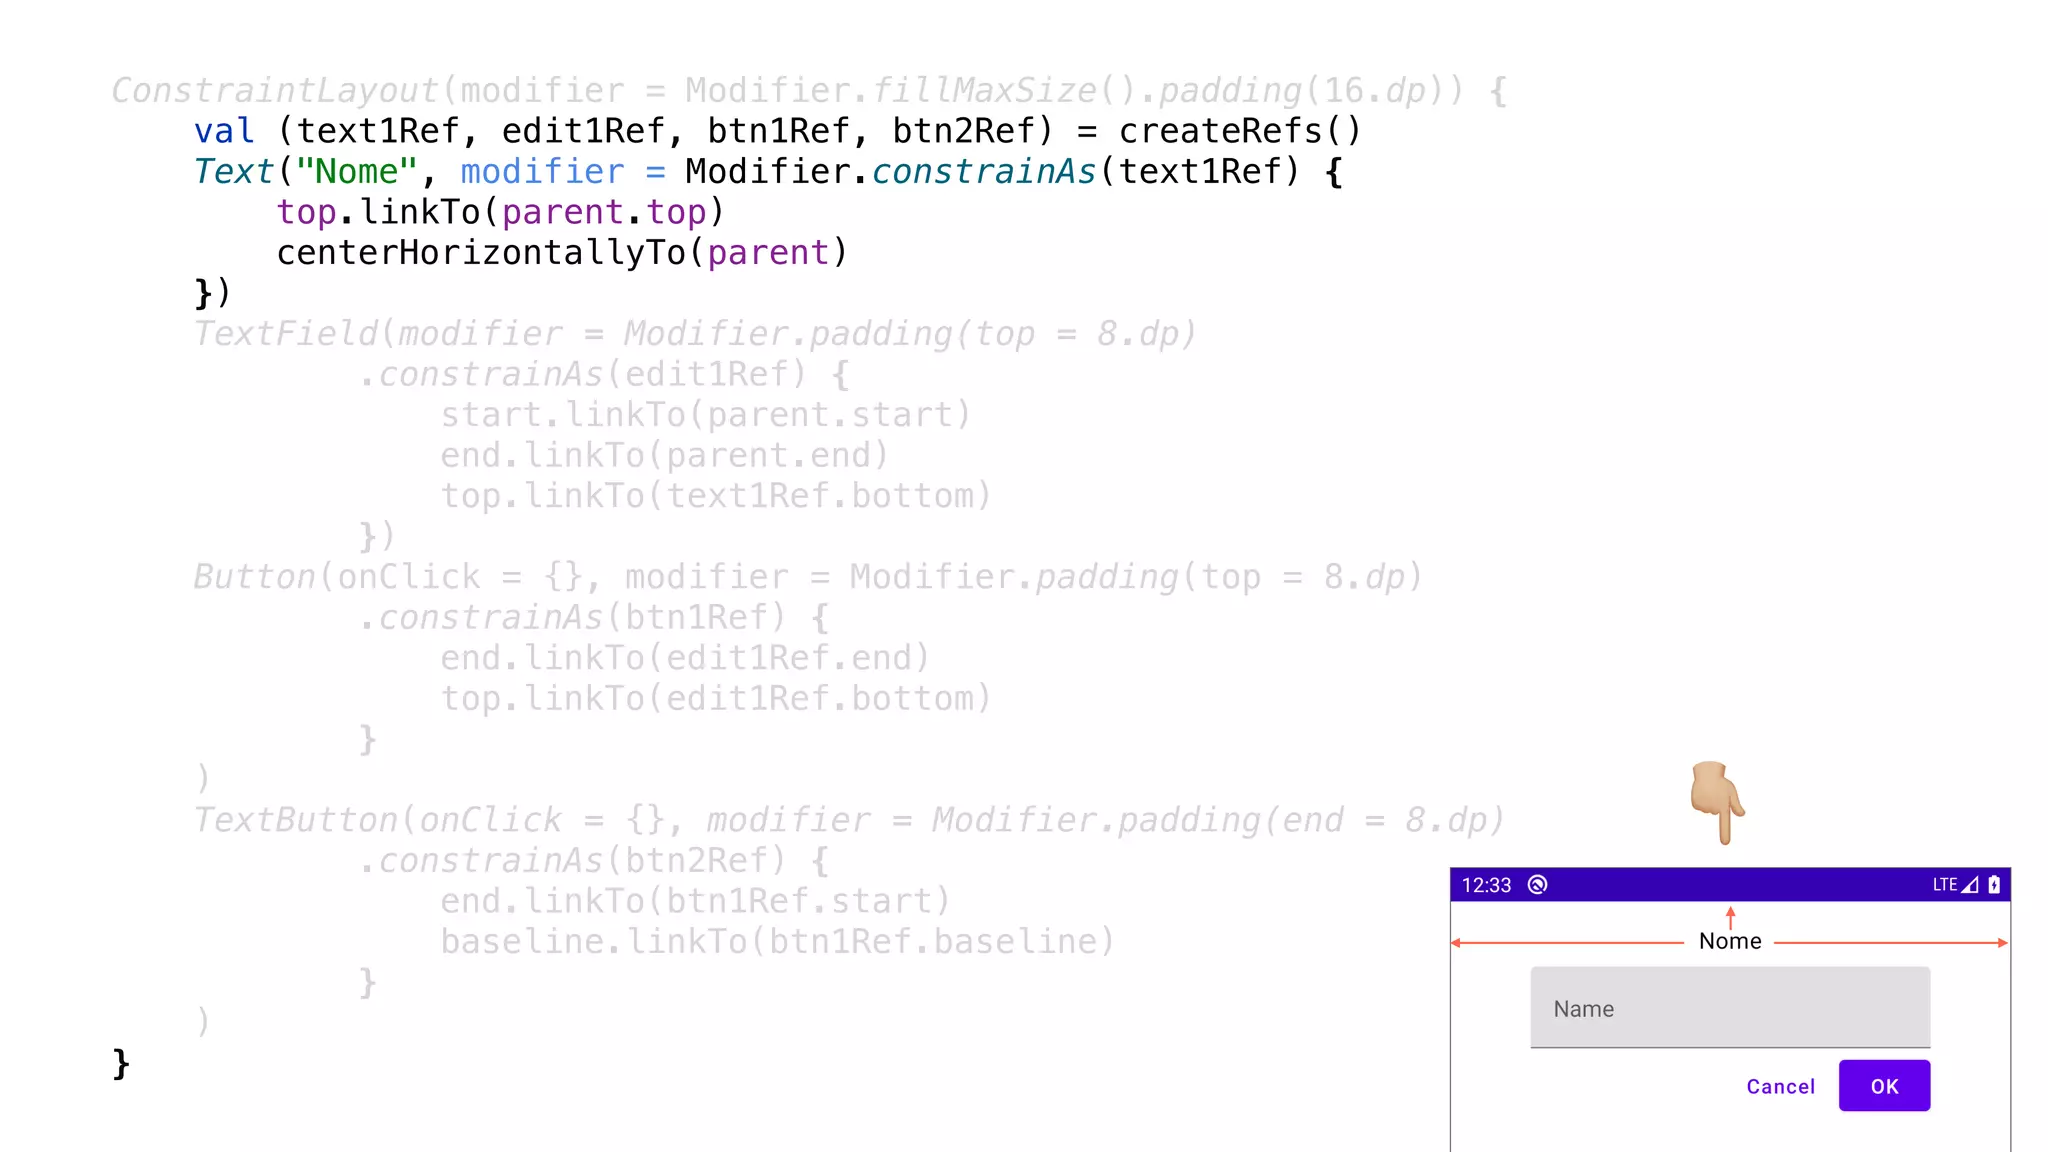Viewport: 2048px width, 1152px height.
Task: Click the red upward arrow above Nome
Action: tap(1730, 916)
